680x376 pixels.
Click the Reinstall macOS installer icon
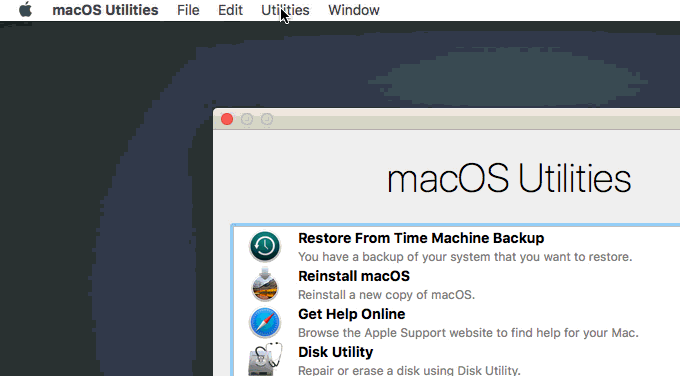click(265, 284)
